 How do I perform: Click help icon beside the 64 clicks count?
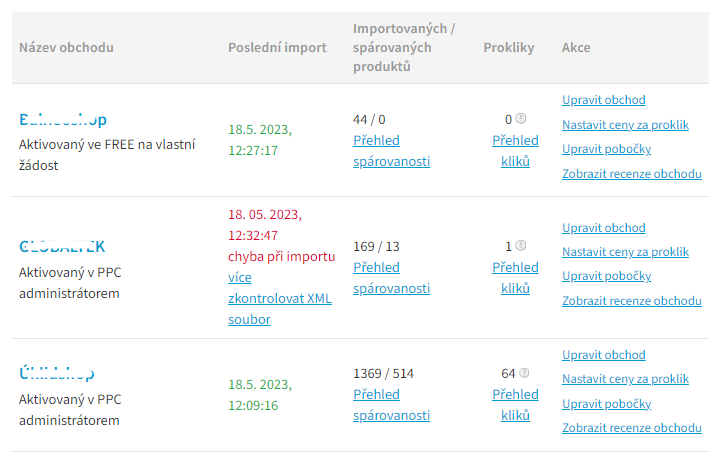tap(525, 374)
